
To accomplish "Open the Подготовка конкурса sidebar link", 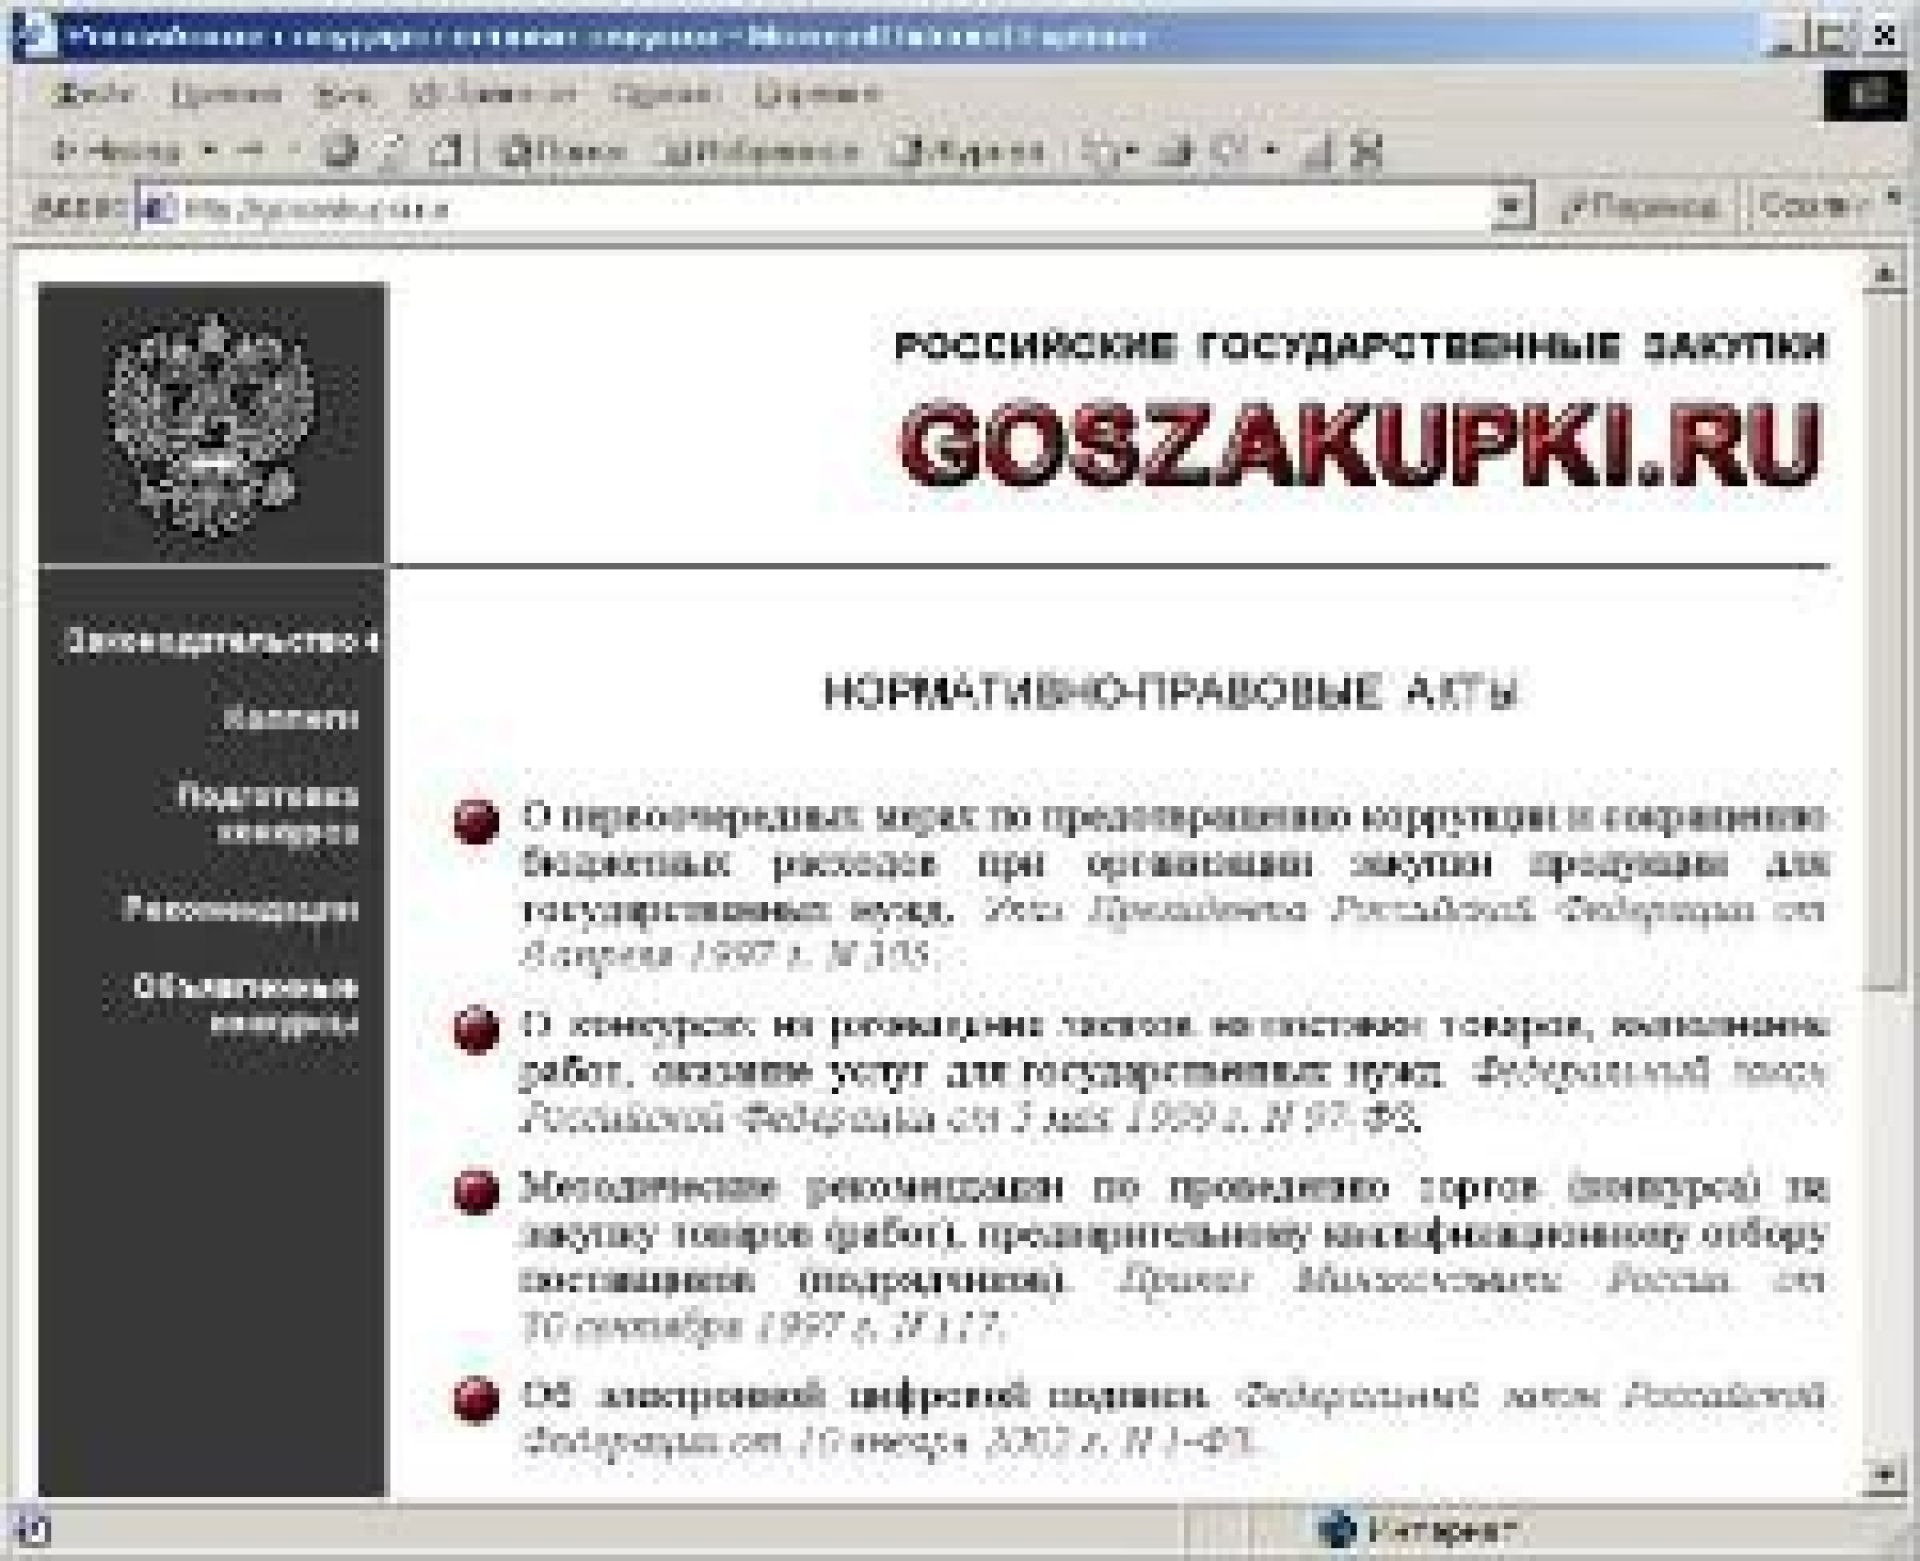I will pos(268,813).
